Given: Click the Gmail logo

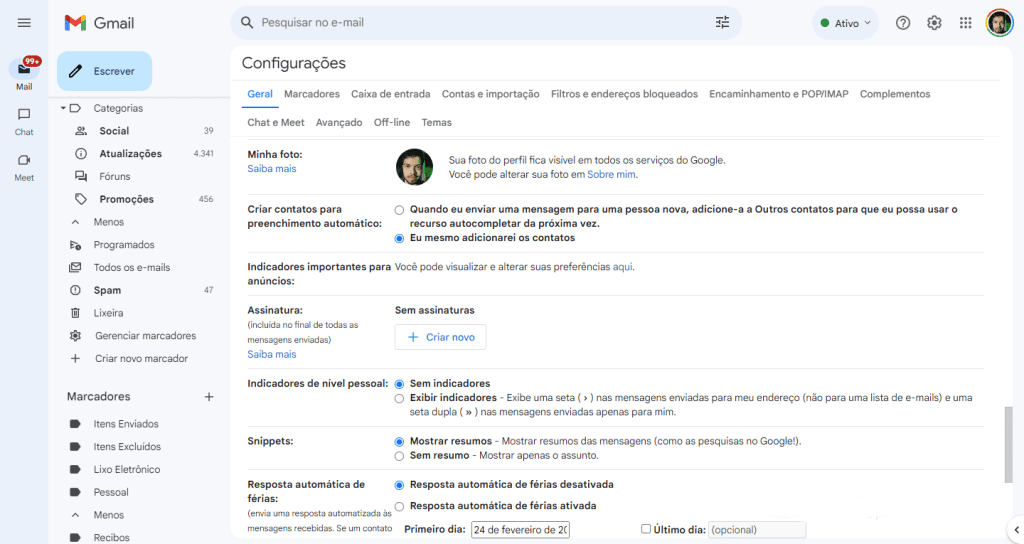Looking at the screenshot, I should pos(99,23).
